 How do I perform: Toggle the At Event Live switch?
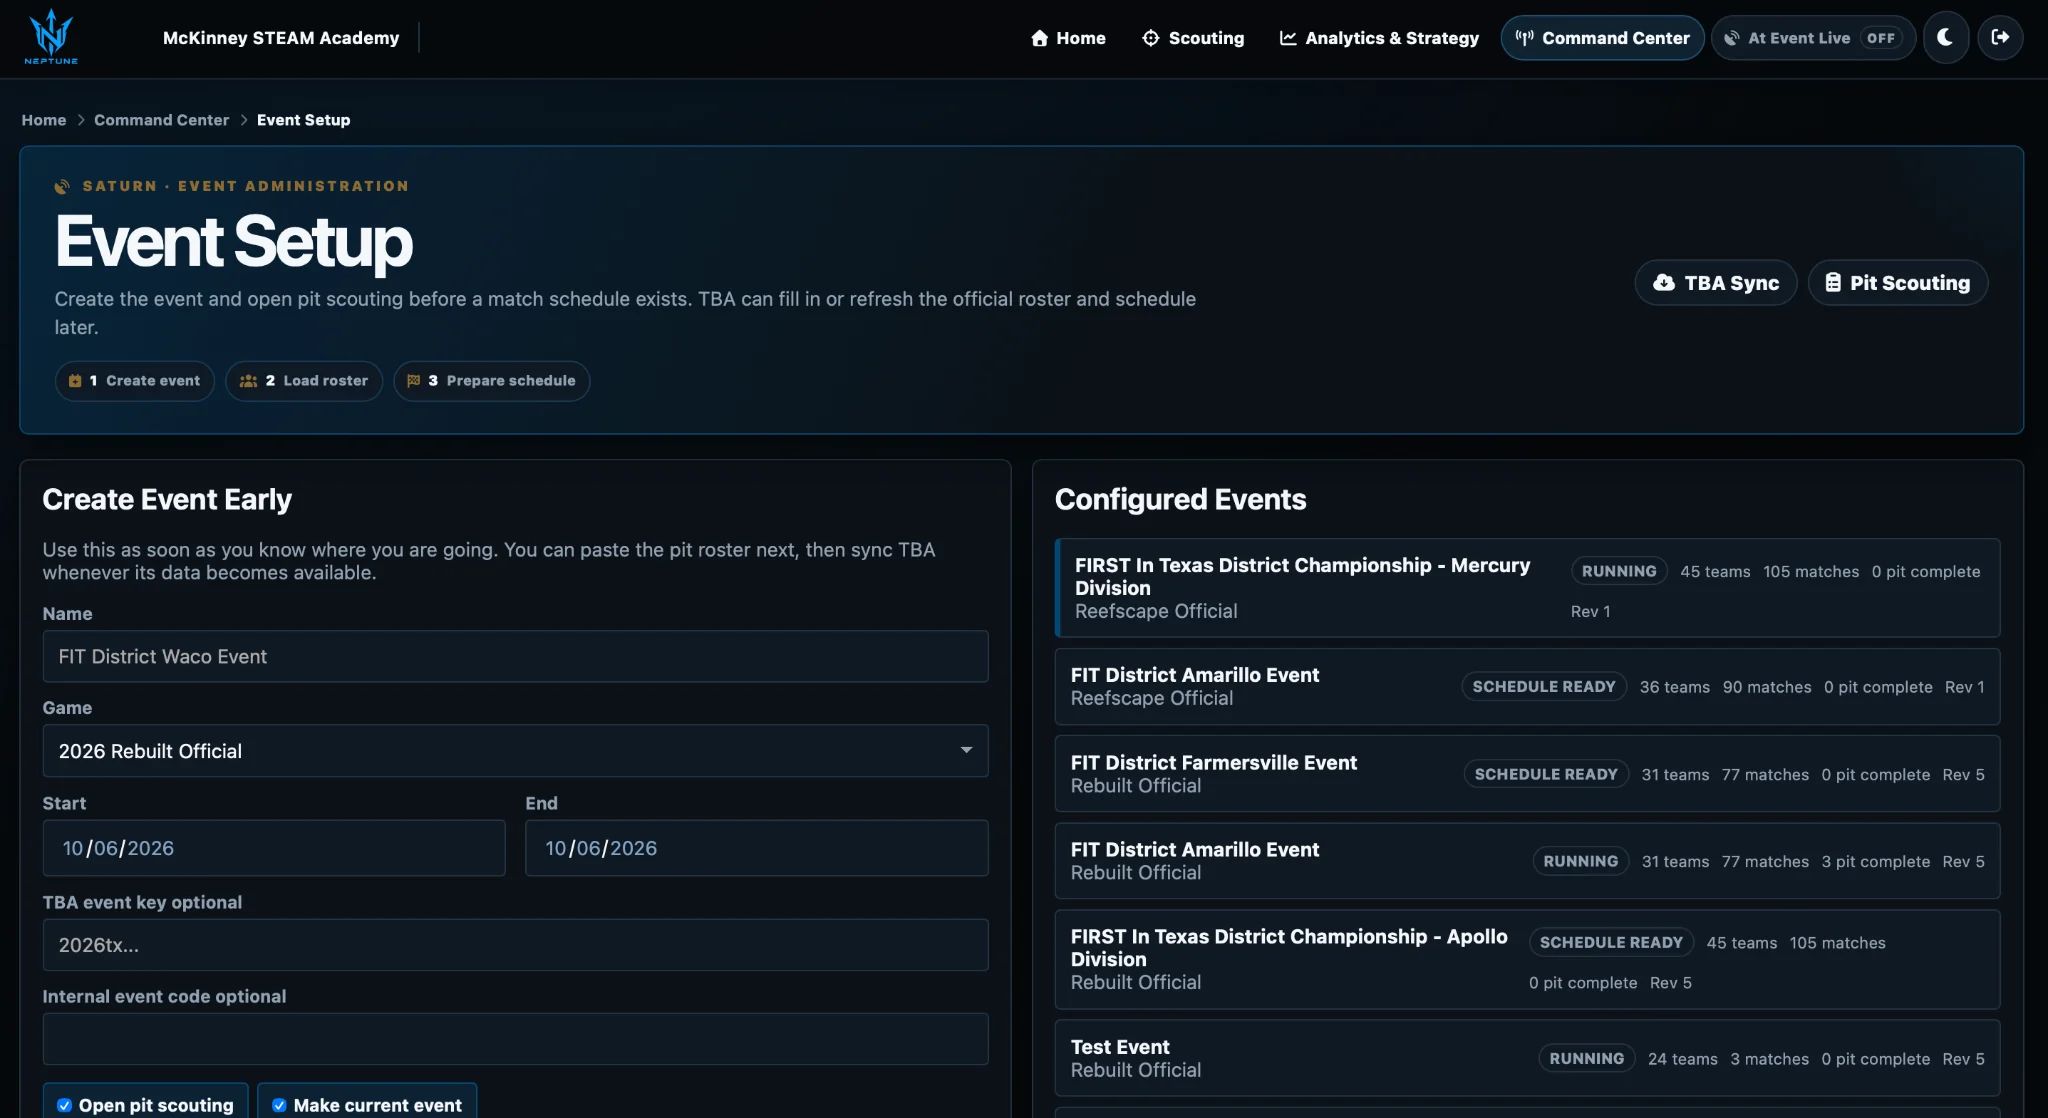tap(1880, 38)
